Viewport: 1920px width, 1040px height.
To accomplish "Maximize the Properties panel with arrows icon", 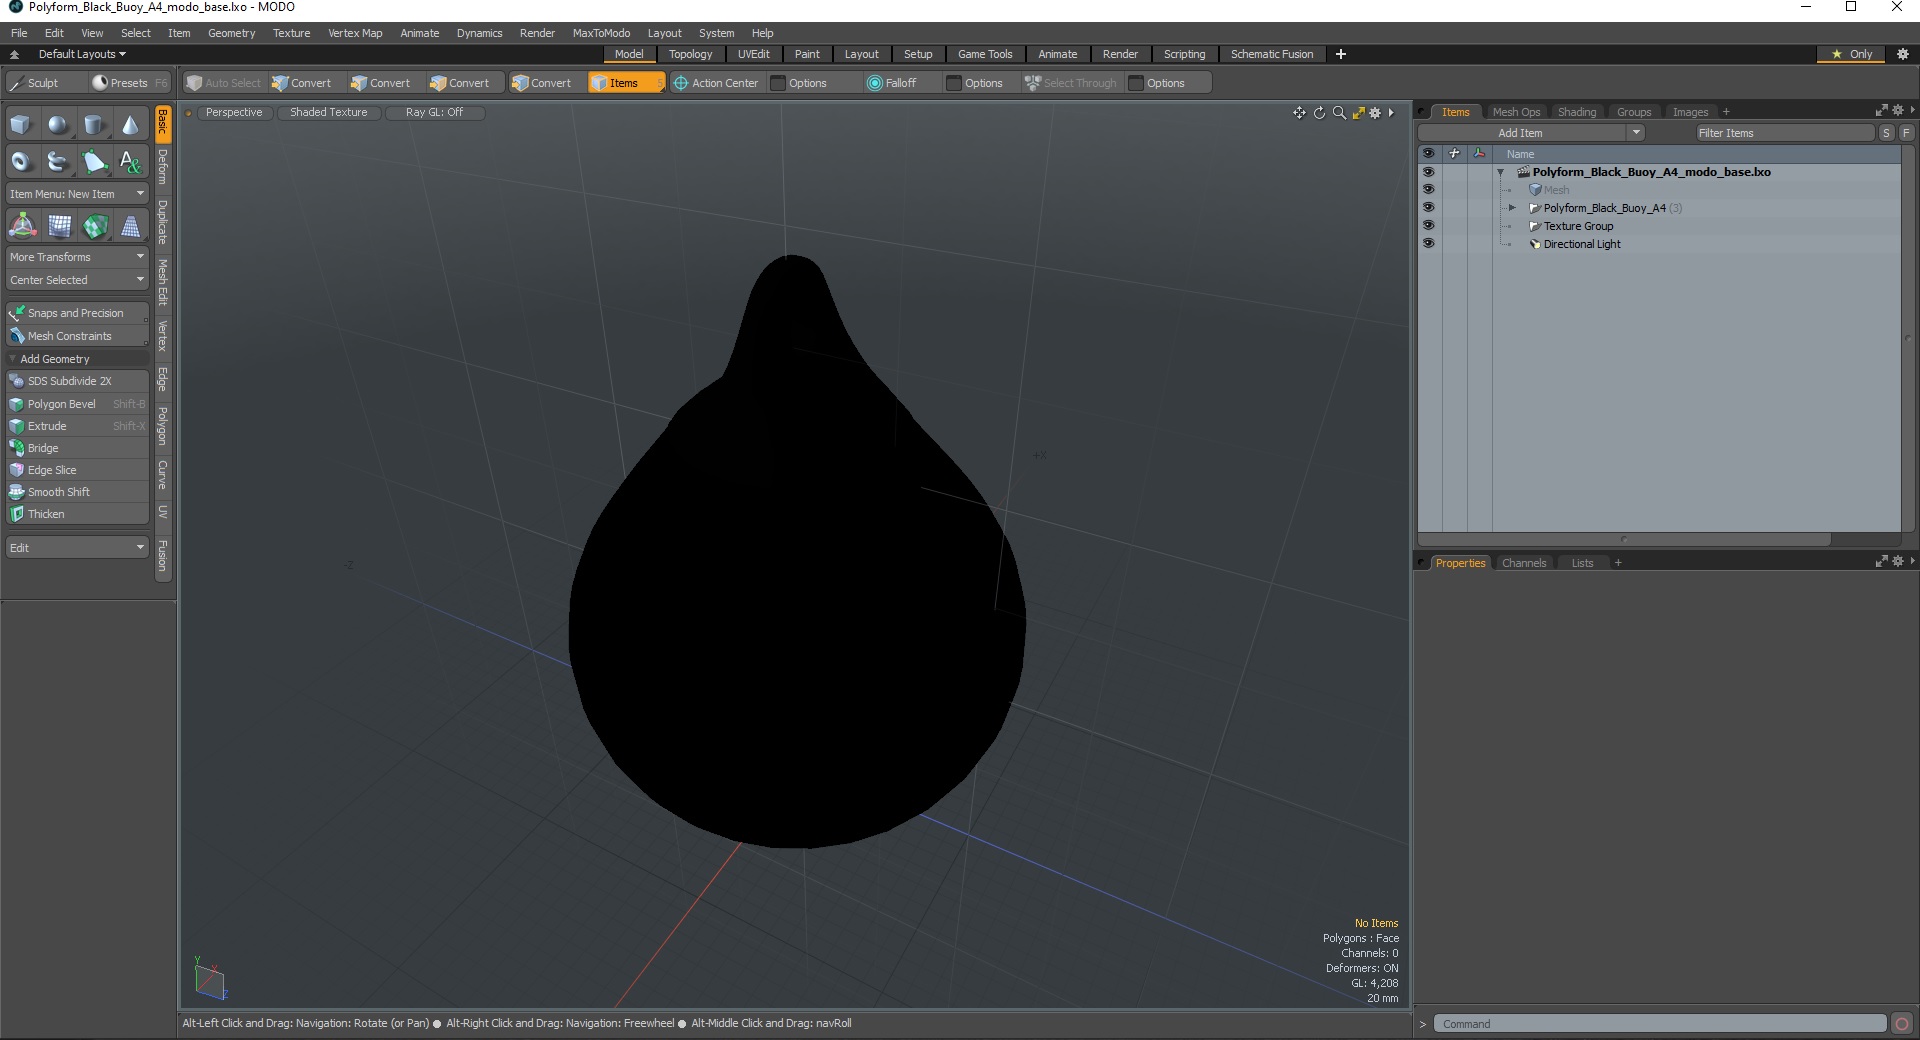I will point(1881,562).
